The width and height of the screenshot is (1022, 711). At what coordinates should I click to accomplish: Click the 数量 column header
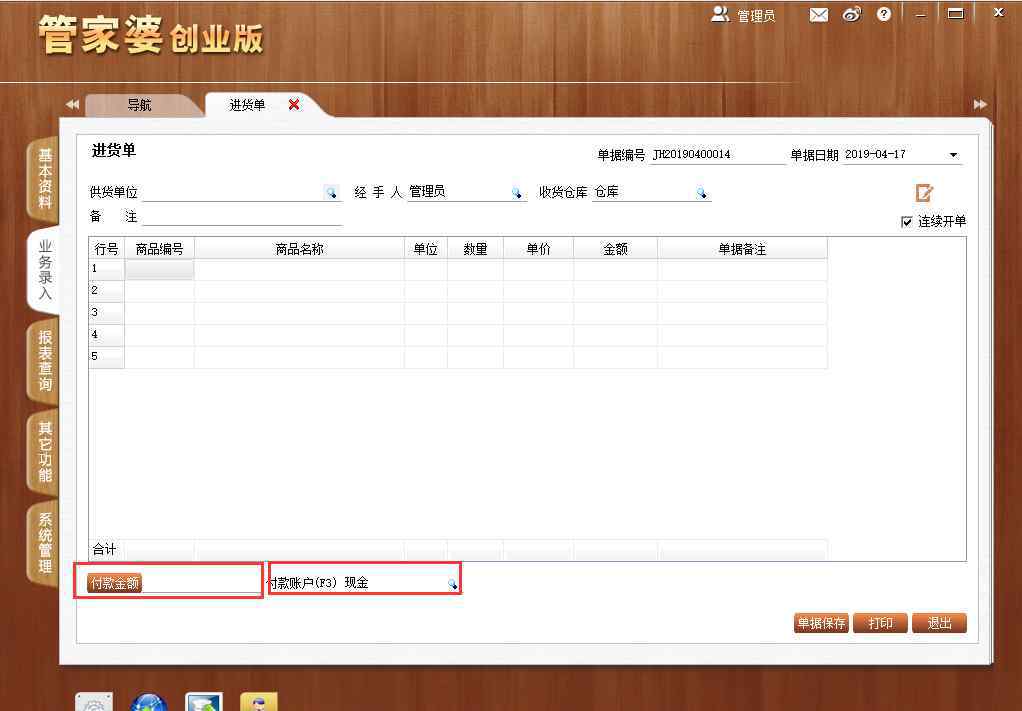475,249
